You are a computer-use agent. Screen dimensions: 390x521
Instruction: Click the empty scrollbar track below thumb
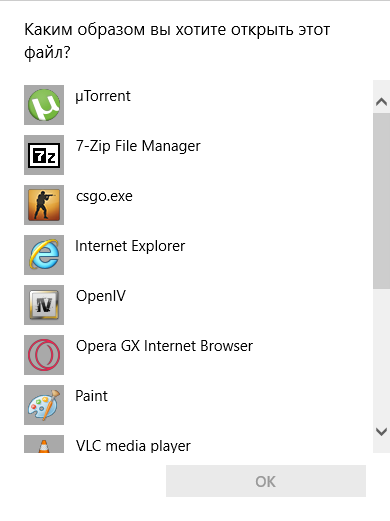(381, 355)
